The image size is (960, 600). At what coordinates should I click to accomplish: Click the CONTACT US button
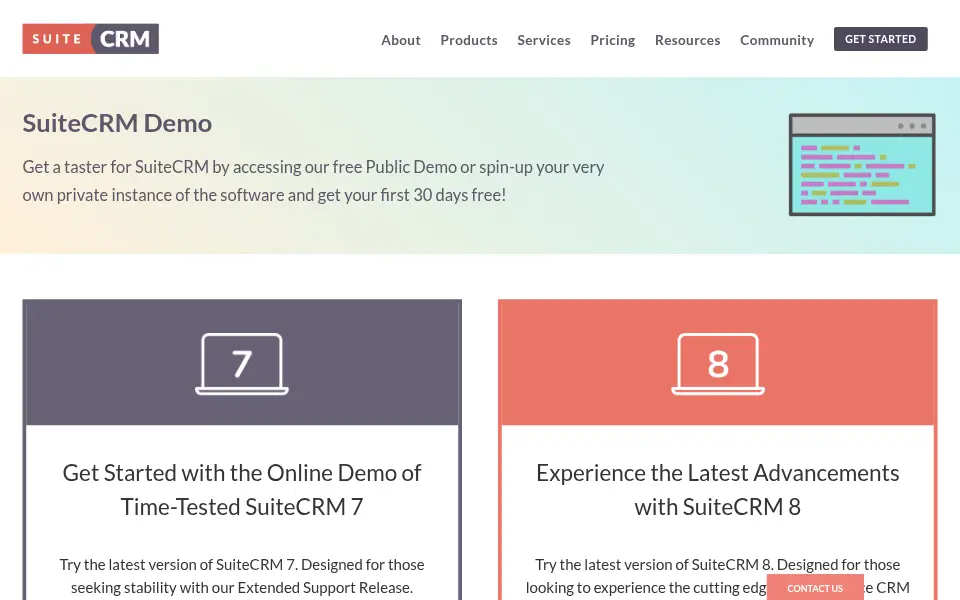[815, 588]
